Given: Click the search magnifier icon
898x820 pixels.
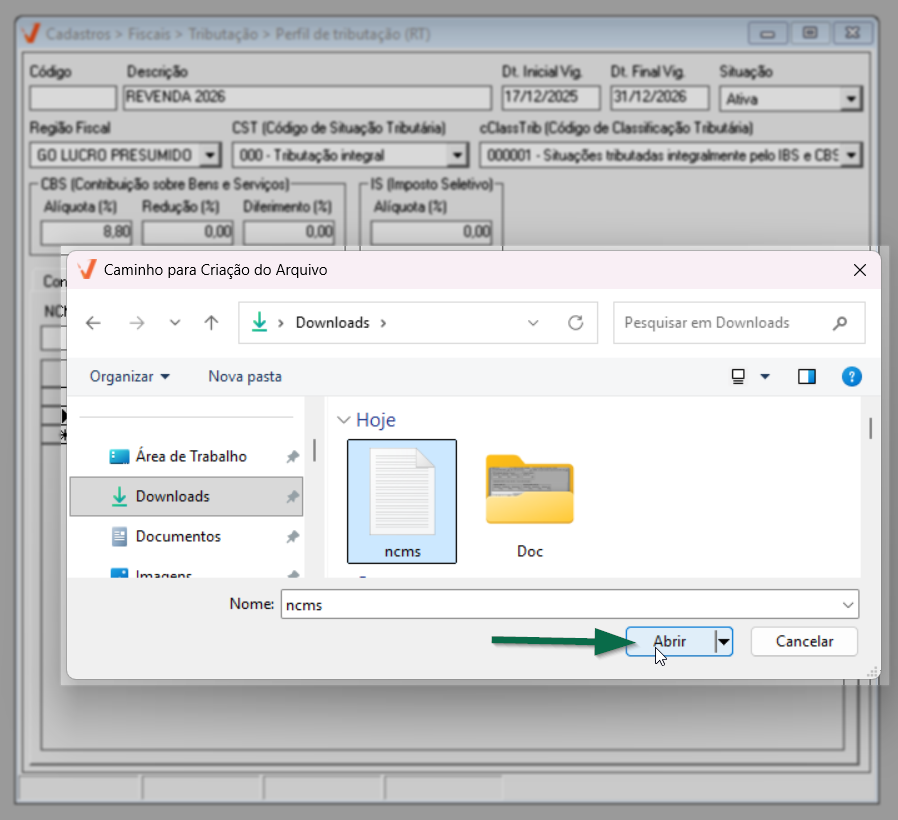Looking at the screenshot, I should coord(840,323).
